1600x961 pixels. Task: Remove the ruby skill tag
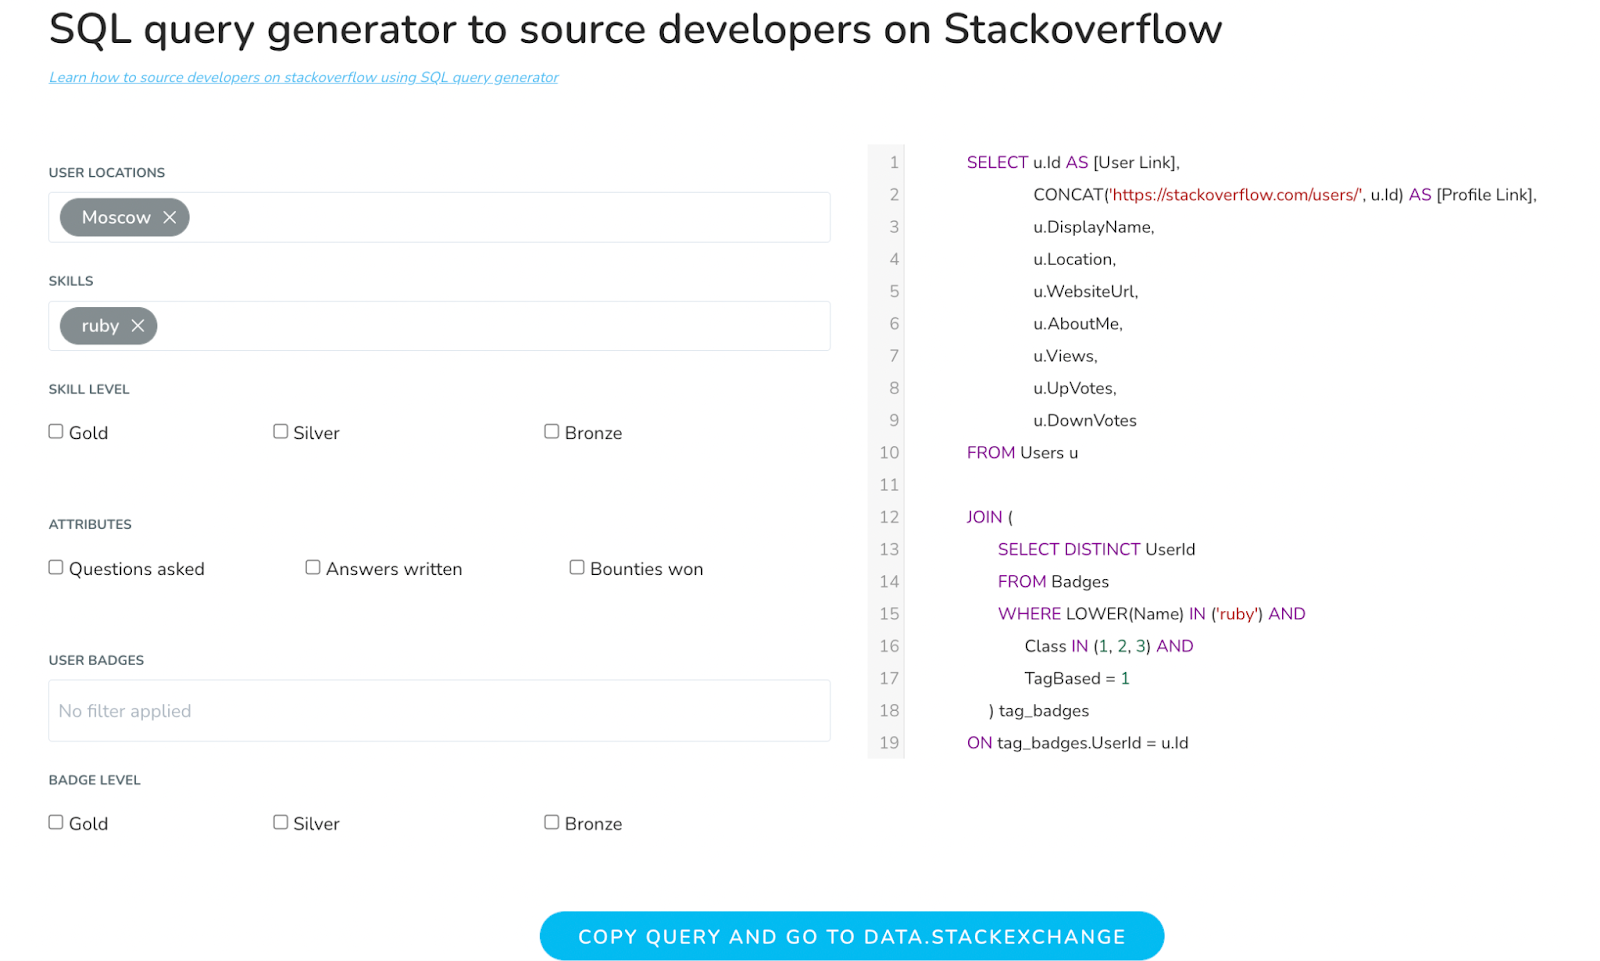click(138, 326)
